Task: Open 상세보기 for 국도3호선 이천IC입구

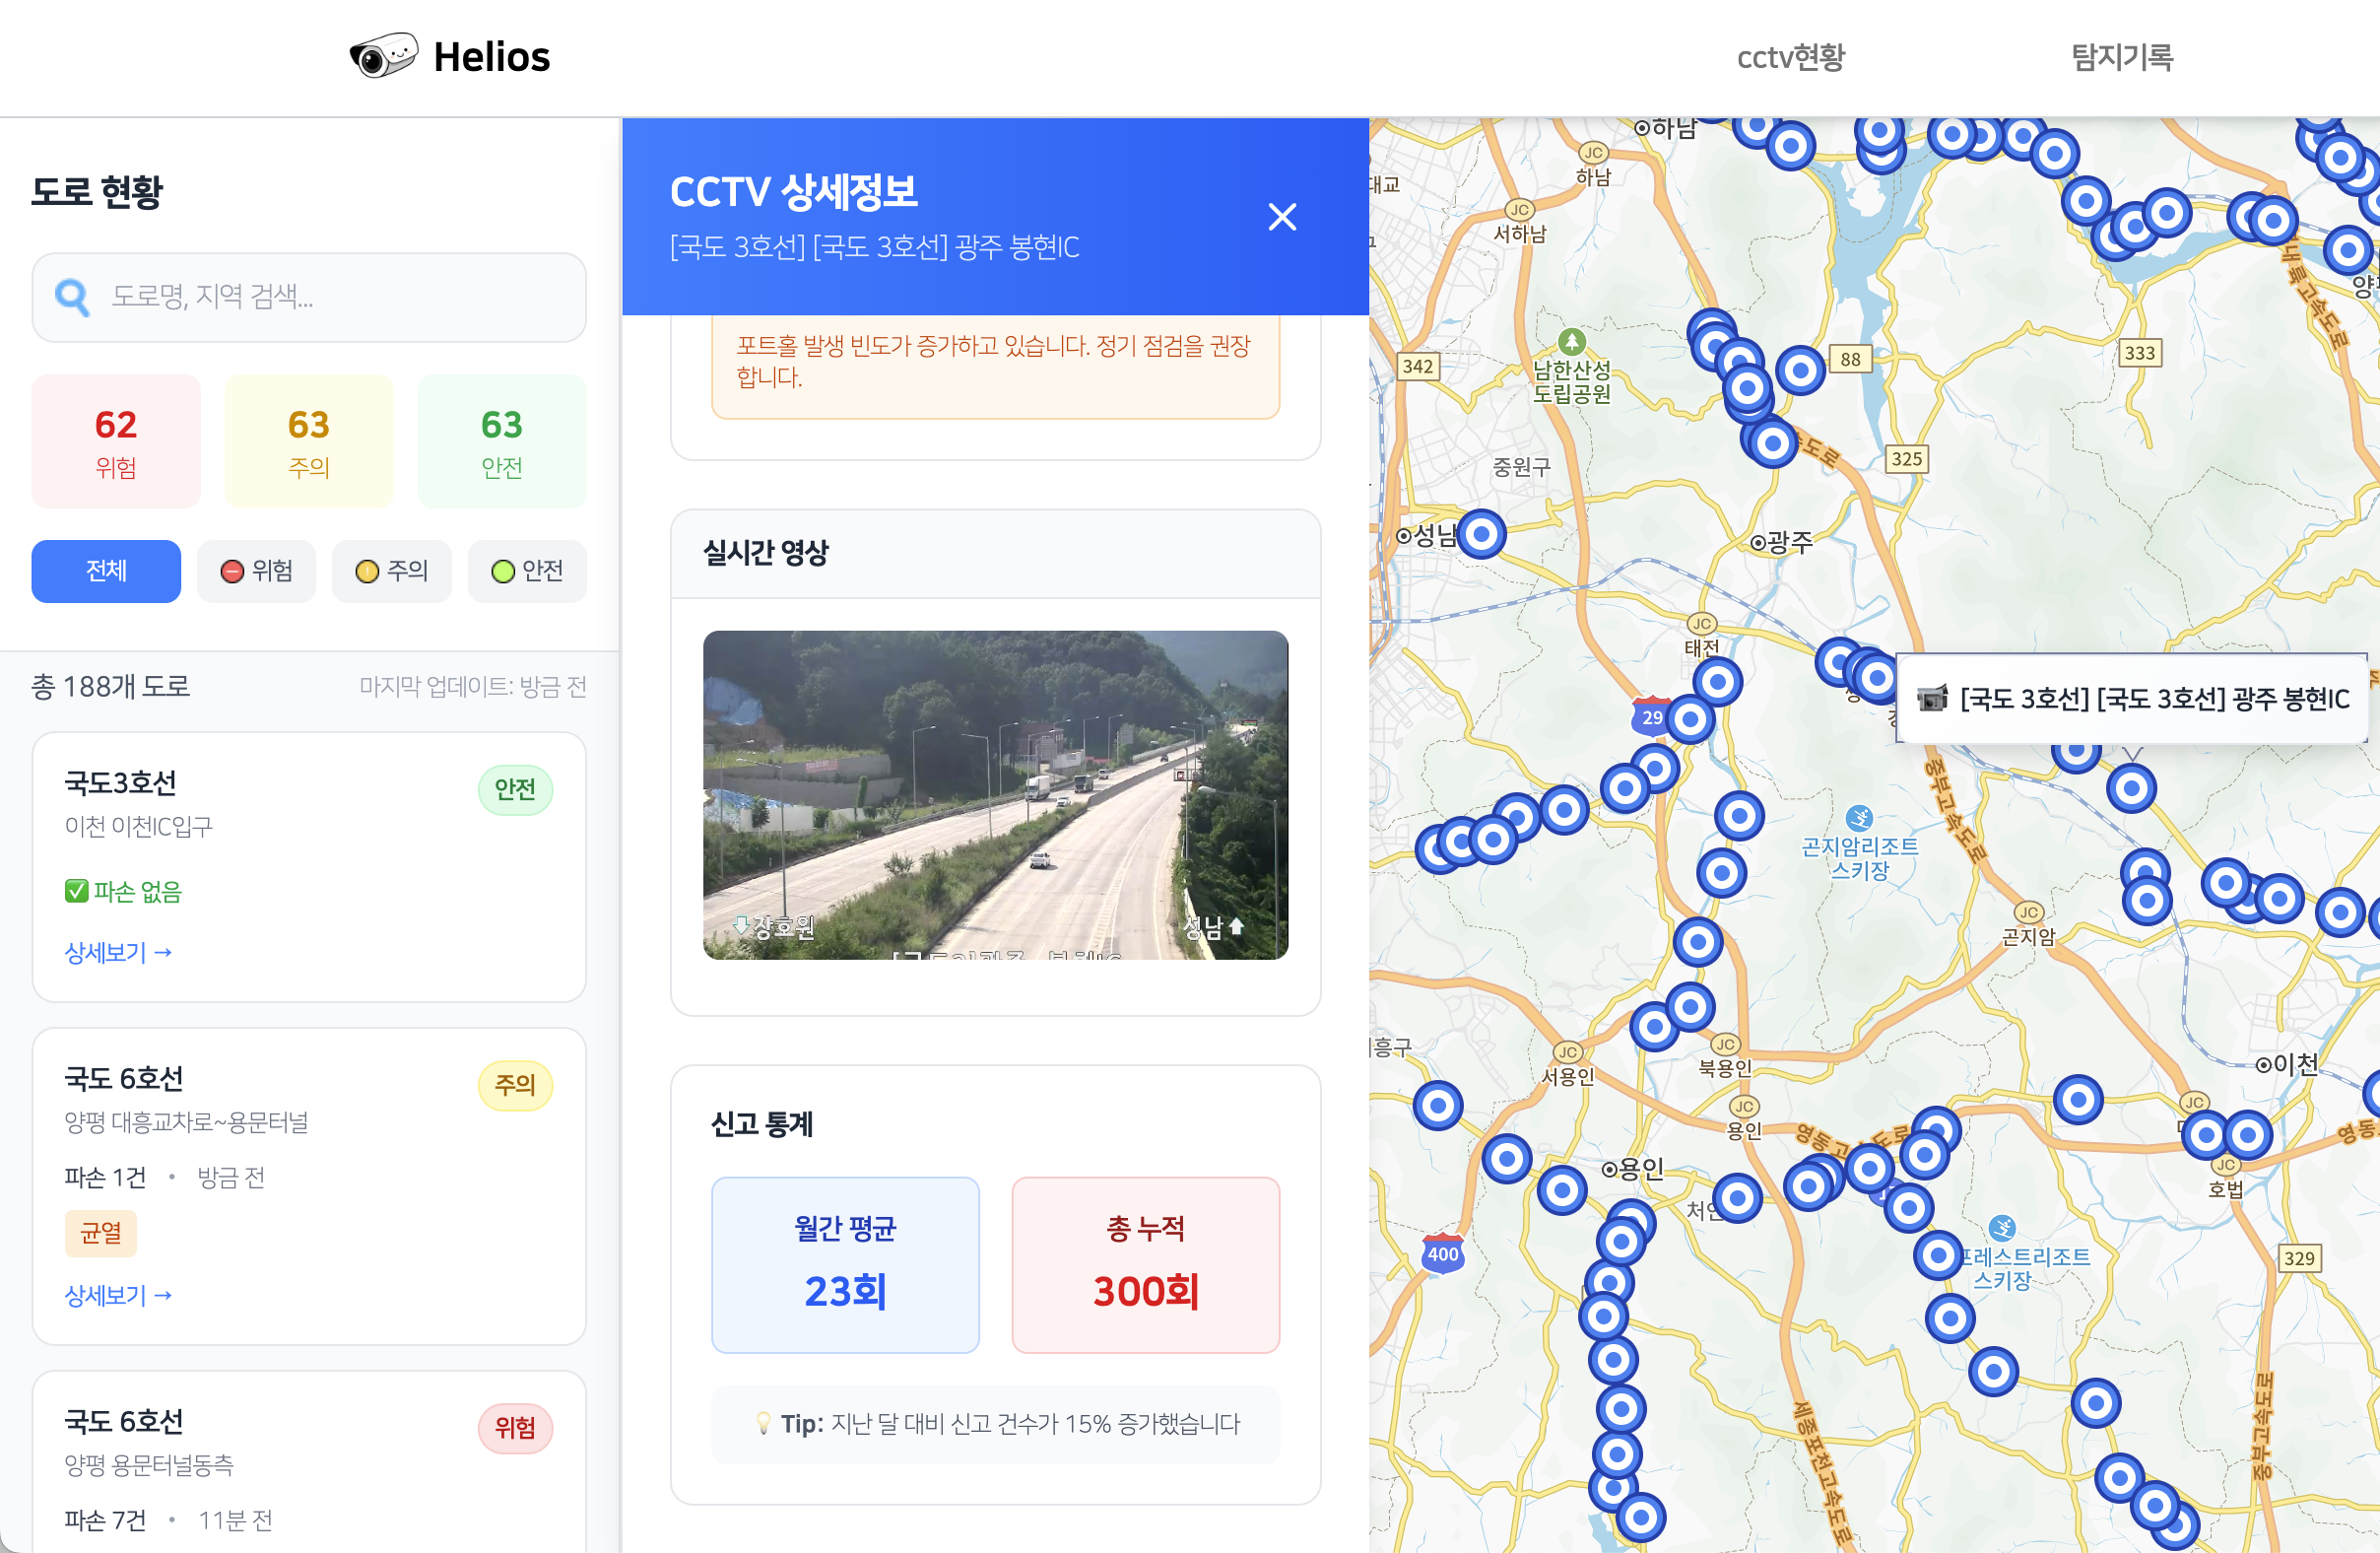Action: [118, 952]
